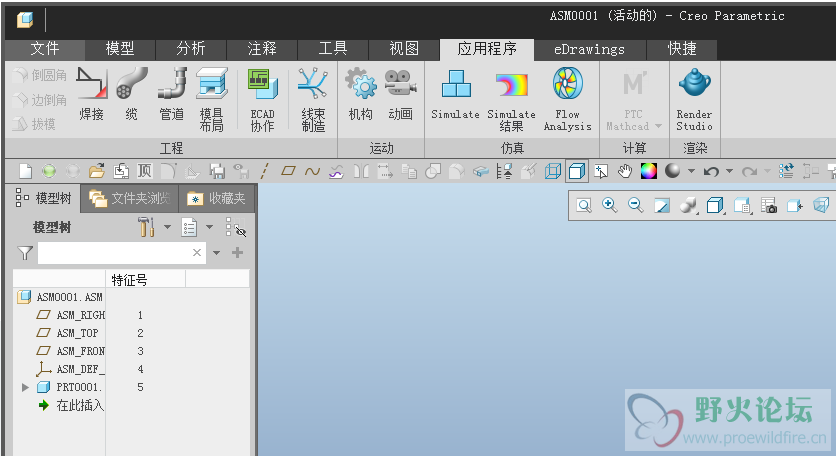Open the color wheel appearance picker
This screenshot has height=456, width=836.
click(x=648, y=171)
